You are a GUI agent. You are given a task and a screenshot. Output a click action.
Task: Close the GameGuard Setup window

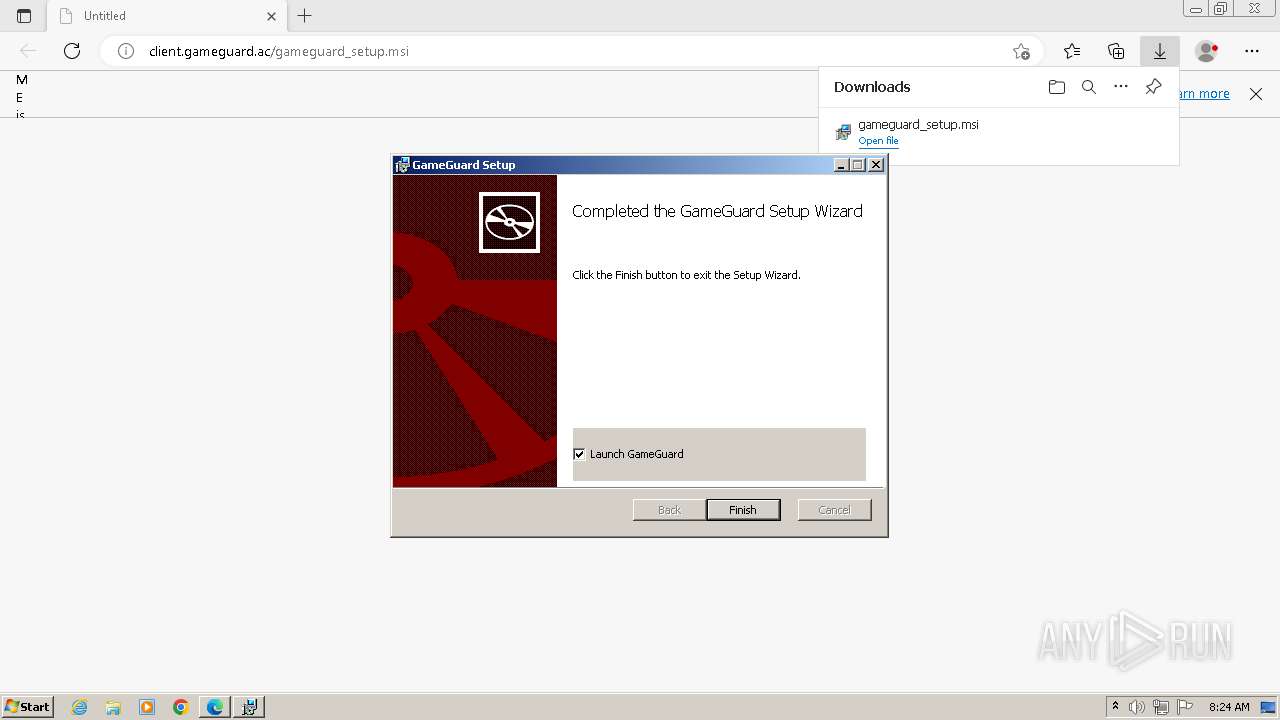[x=876, y=165]
